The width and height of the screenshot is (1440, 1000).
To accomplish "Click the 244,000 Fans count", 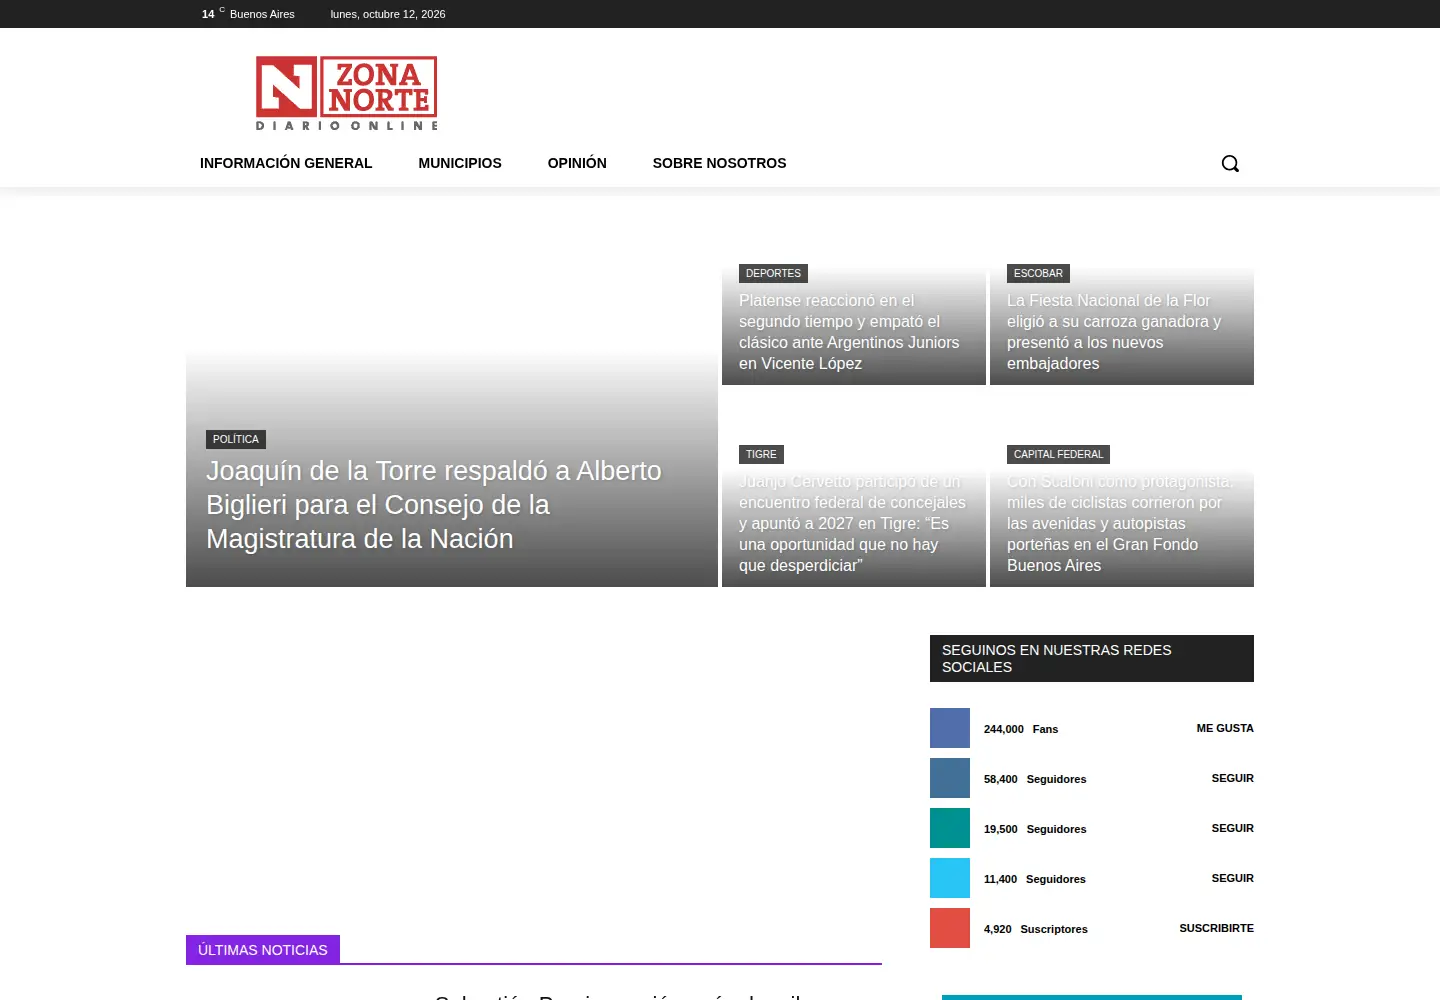I will point(1021,729).
